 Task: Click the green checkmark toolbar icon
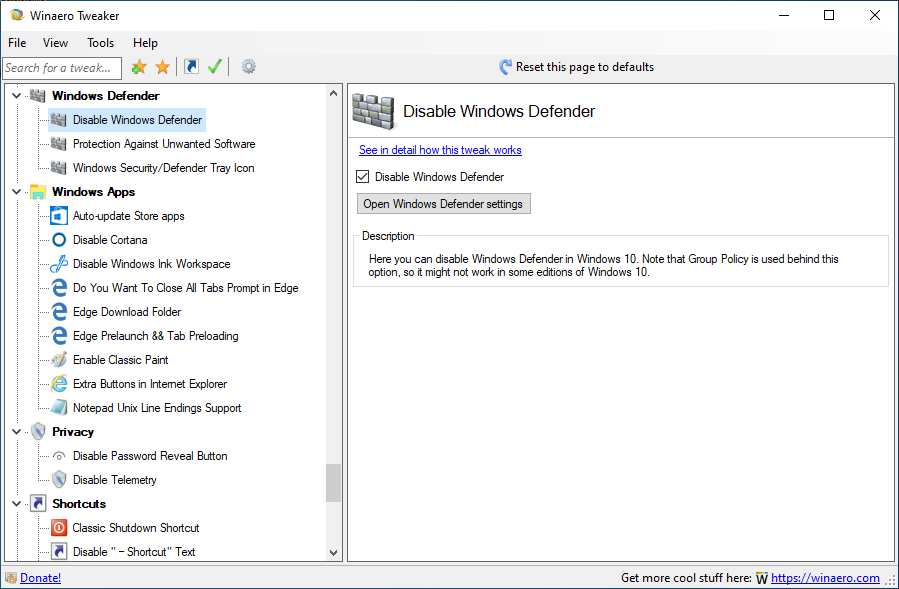coord(215,67)
